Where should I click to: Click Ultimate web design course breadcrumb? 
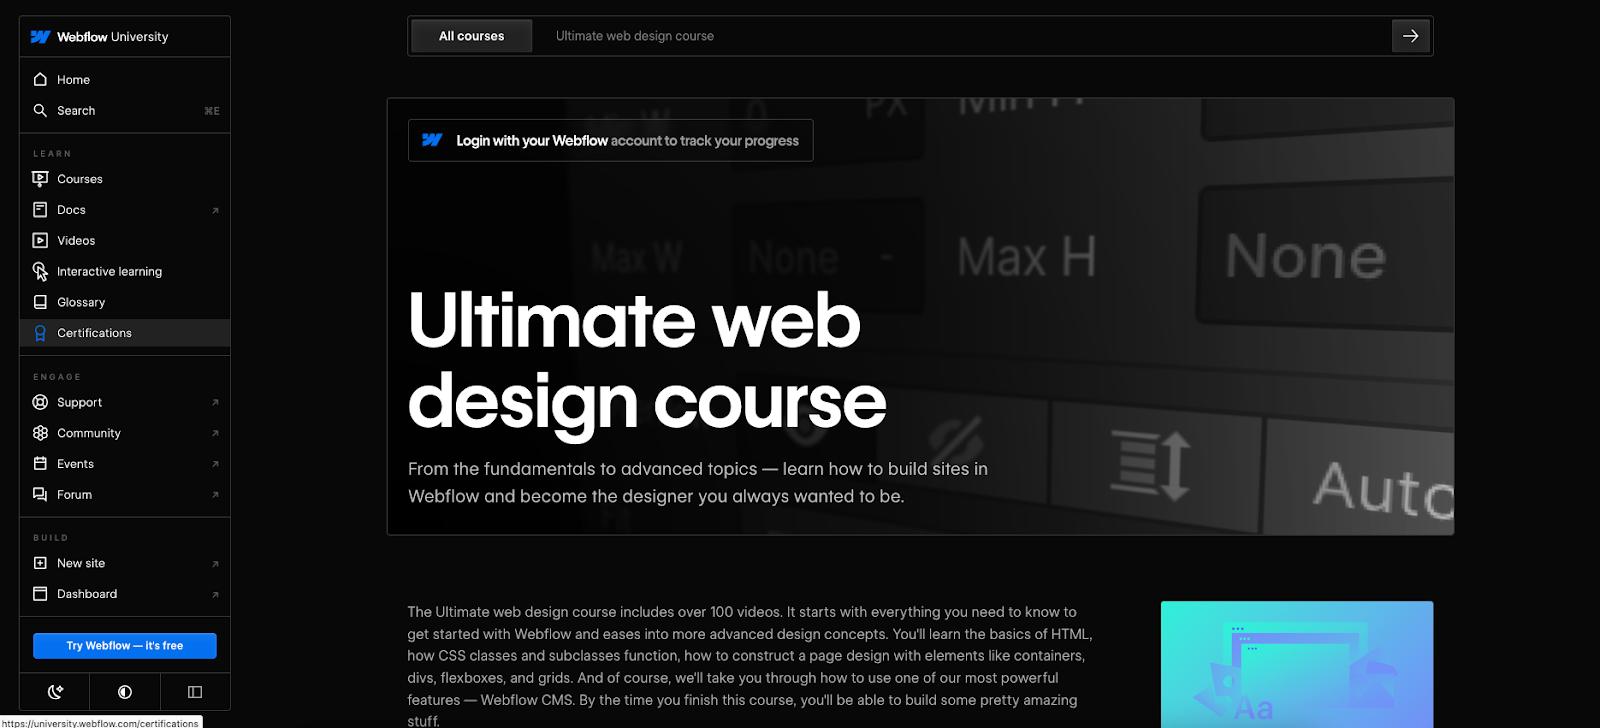pos(635,36)
